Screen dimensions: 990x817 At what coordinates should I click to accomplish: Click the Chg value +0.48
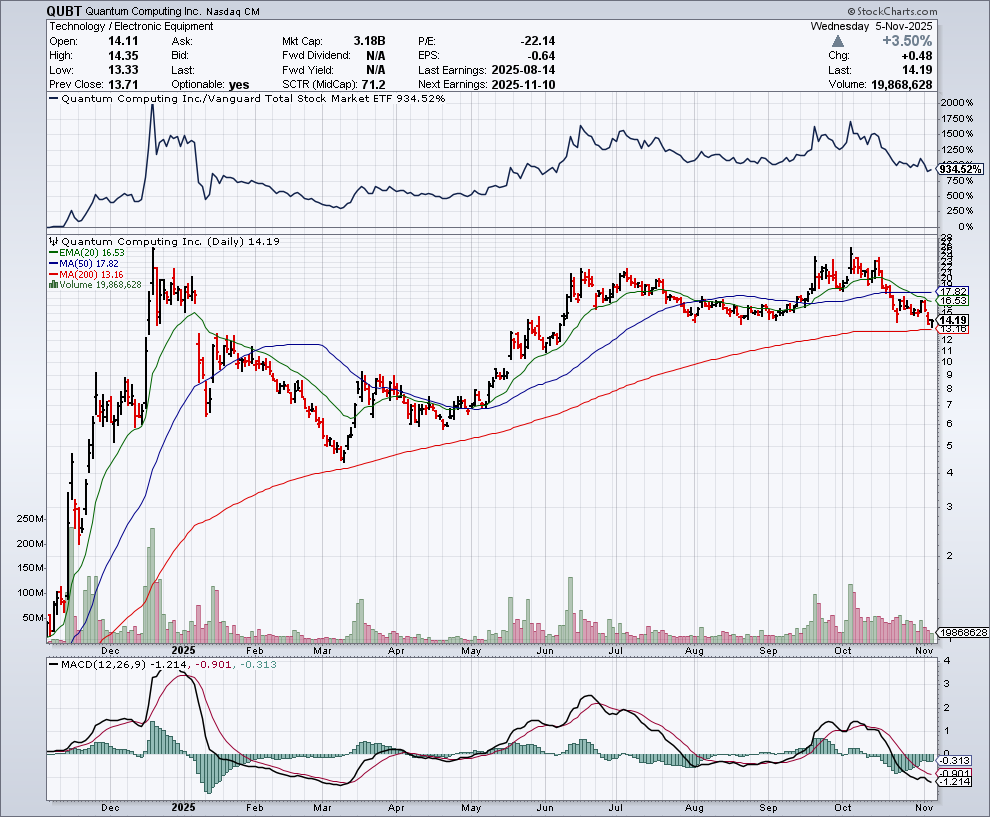pyautogui.click(x=917, y=56)
